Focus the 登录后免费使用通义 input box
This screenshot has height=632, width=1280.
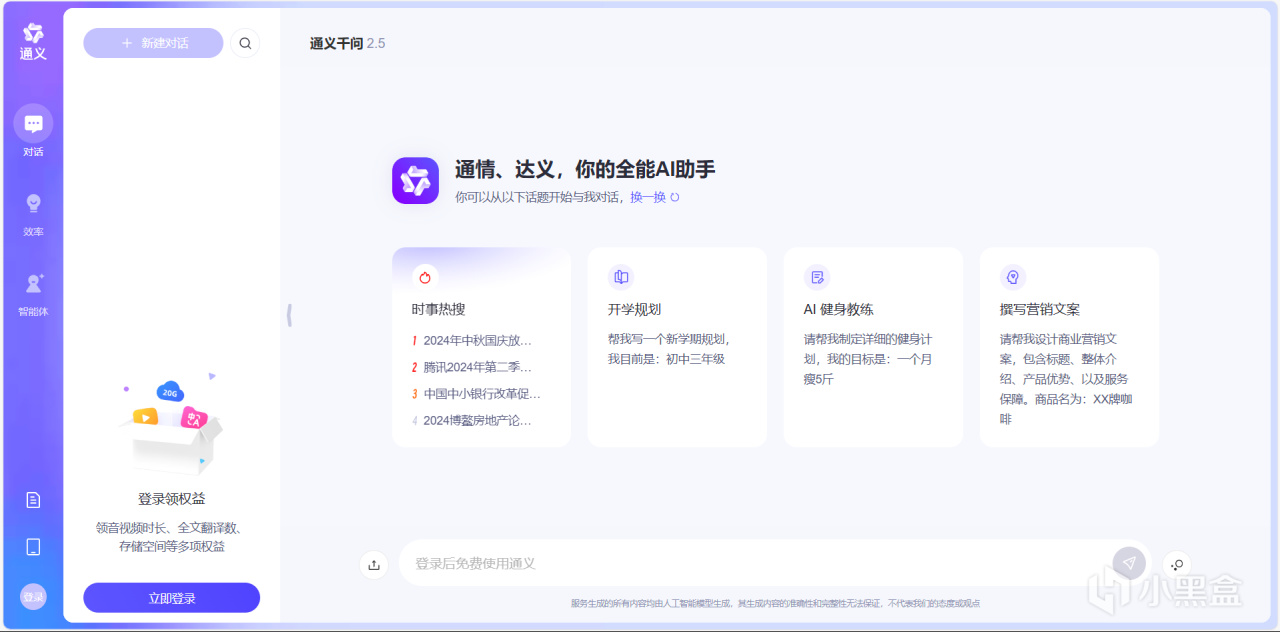(755, 563)
